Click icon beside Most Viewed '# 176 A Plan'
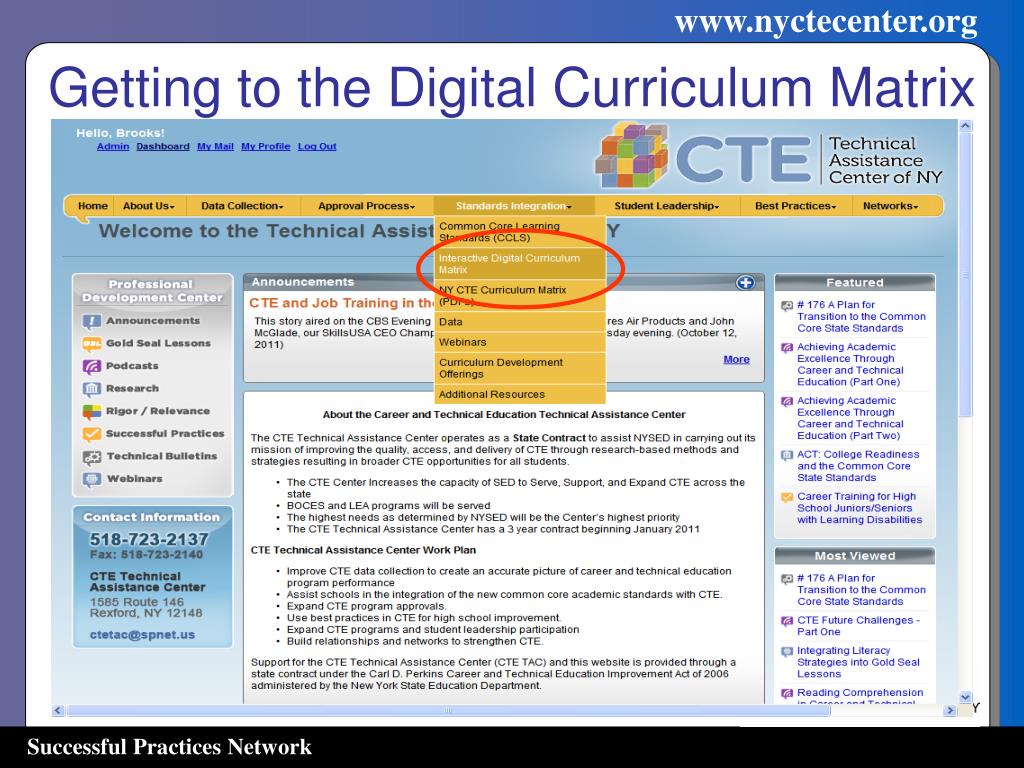This screenshot has height=768, width=1024. coord(787,579)
